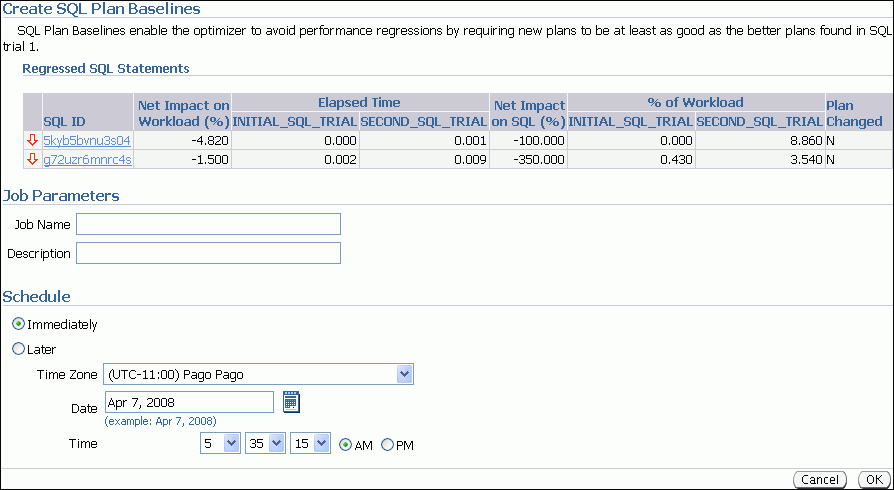This screenshot has width=894, height=490.
Task: Click the % of Workload group header
Action: (696, 103)
